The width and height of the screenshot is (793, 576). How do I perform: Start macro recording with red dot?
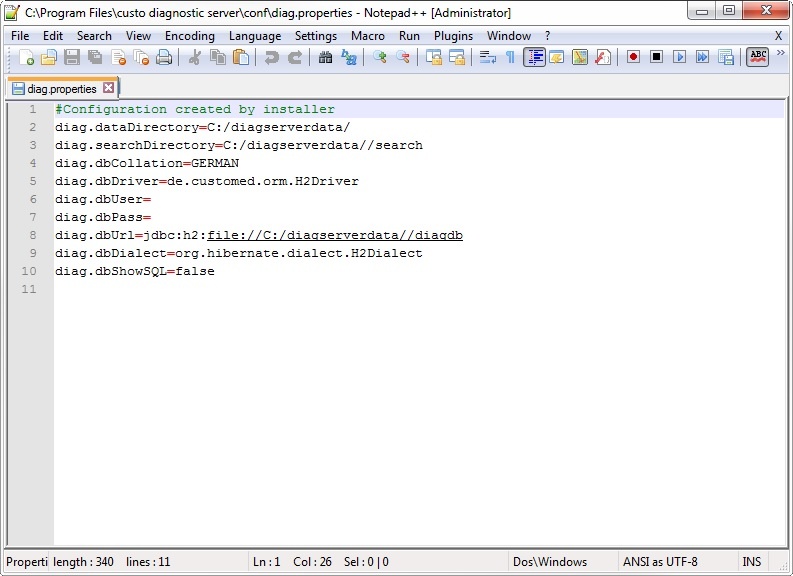[633, 57]
